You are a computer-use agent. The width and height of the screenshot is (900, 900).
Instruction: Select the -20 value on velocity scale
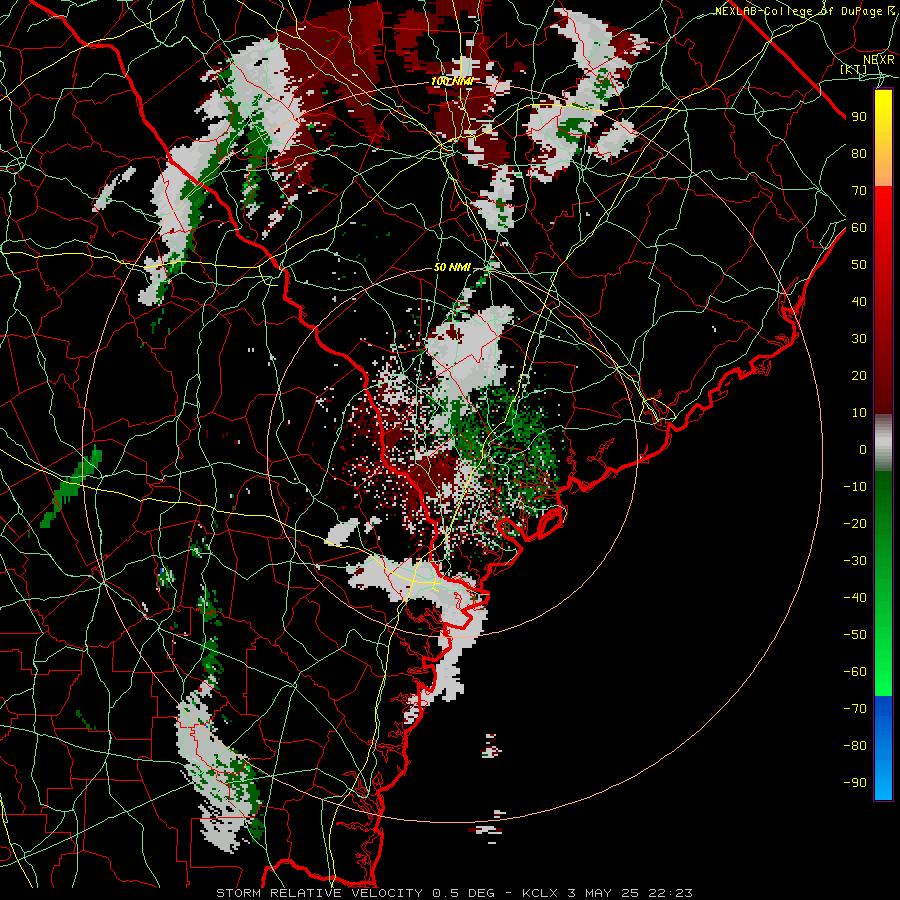point(855,524)
